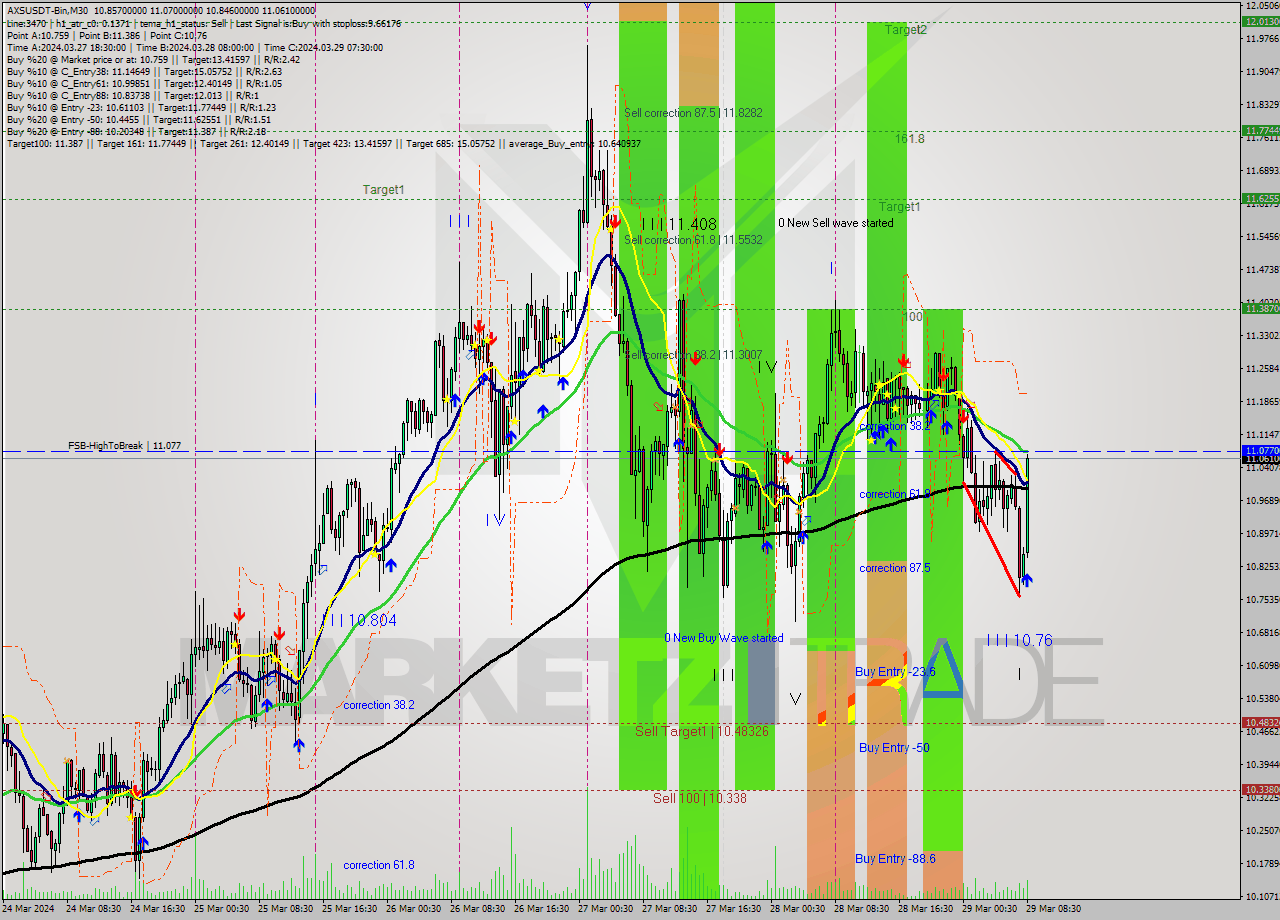This screenshot has width=1280, height=920.
Task: Click the 'FSB-HighToBreak | 11.077' label
Action: [x=125, y=445]
